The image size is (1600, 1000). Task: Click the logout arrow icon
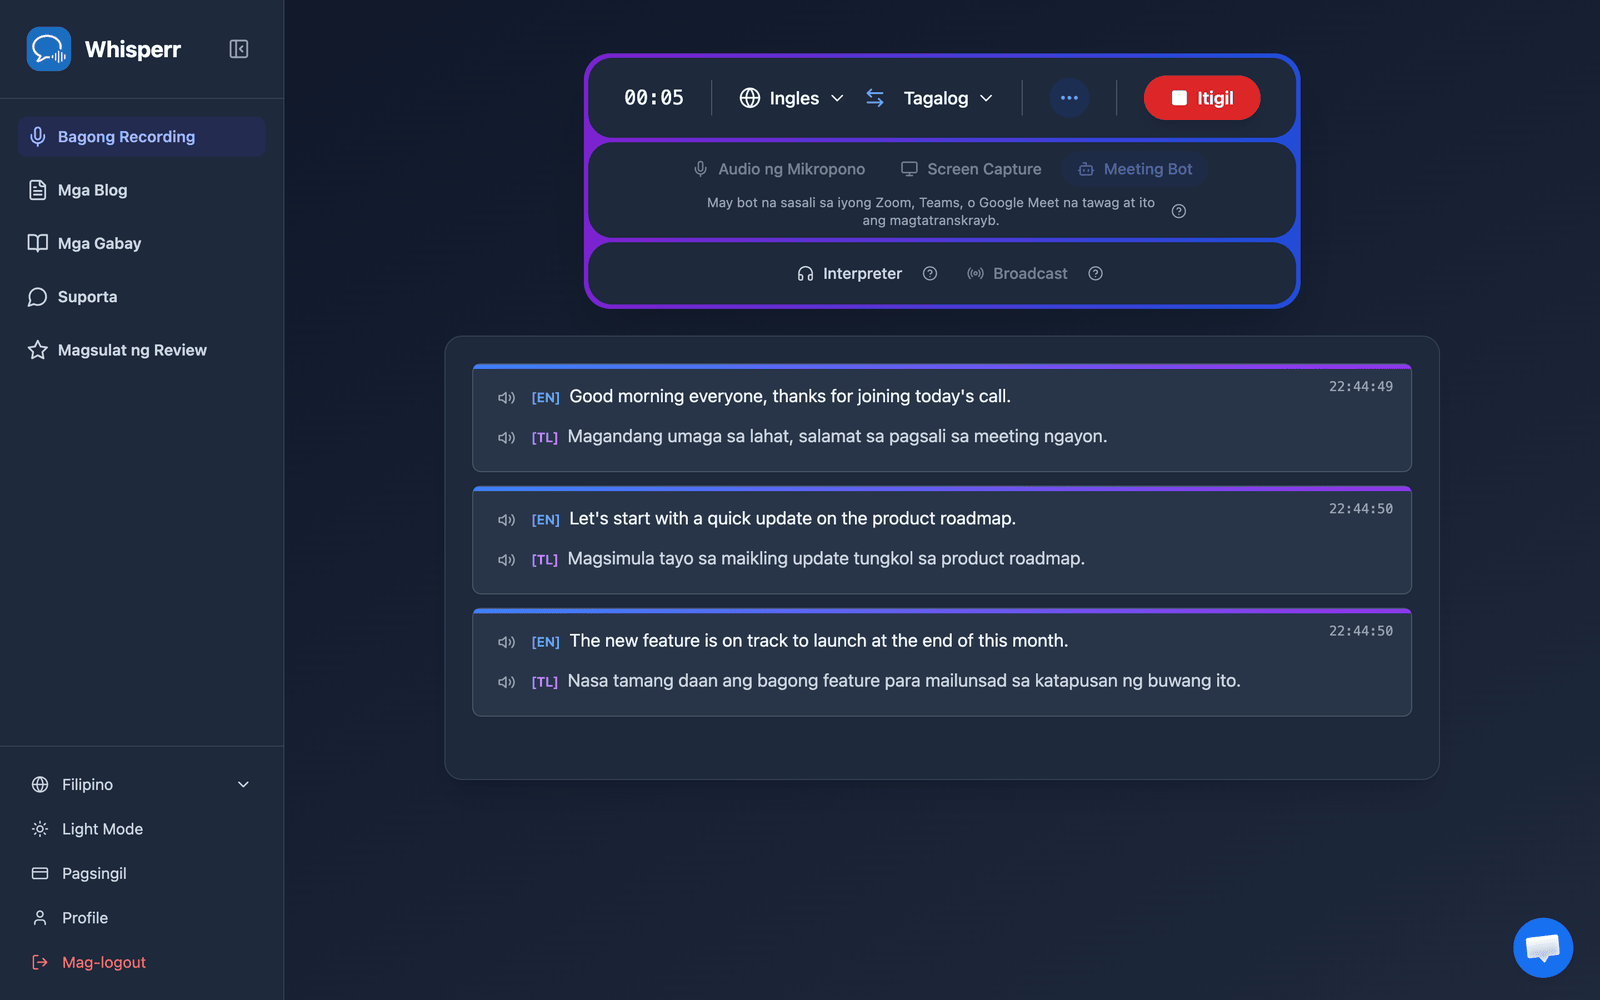[40, 962]
